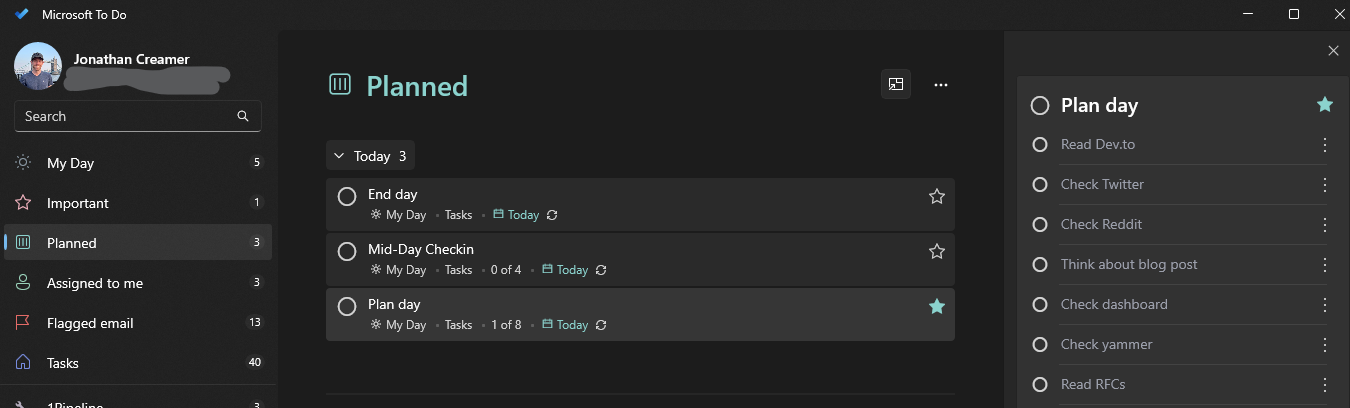Close the task detail pane
1350x408 pixels.
pos(1333,51)
